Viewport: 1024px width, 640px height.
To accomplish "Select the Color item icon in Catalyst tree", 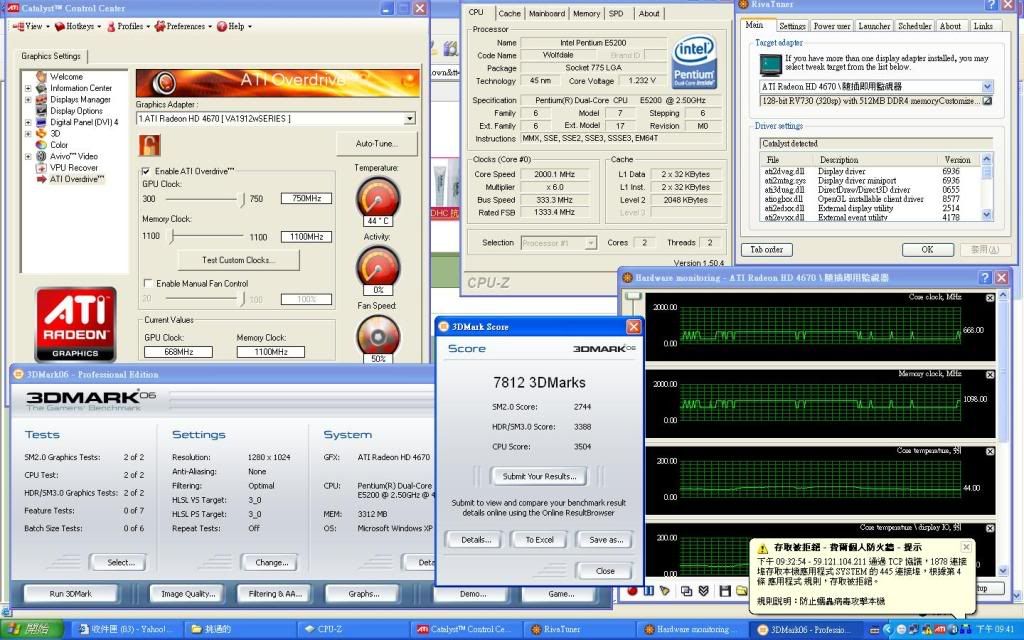I will (41, 145).
